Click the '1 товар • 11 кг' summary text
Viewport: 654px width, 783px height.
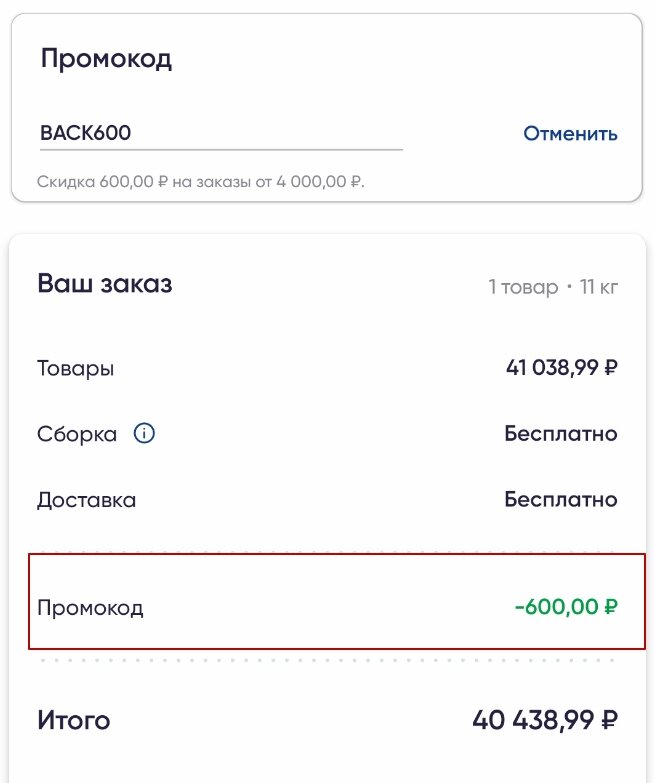(x=552, y=287)
